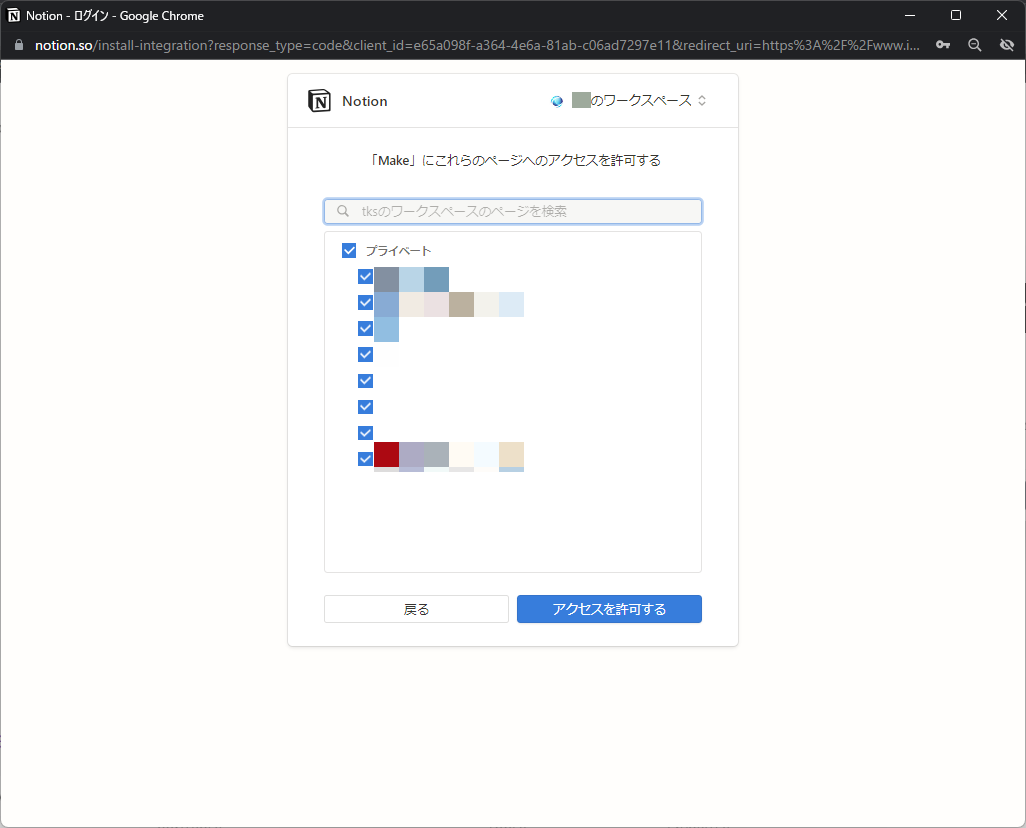Viewport: 1026px width, 828px height.
Task: Toggle the last page checkbox under プライベート
Action: [365, 459]
